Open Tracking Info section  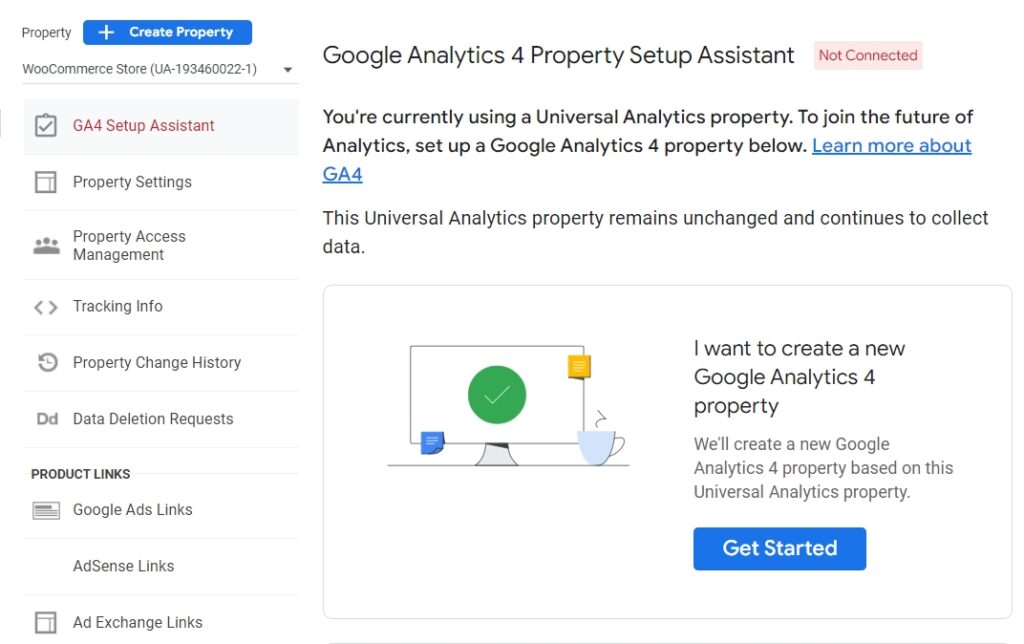118,306
